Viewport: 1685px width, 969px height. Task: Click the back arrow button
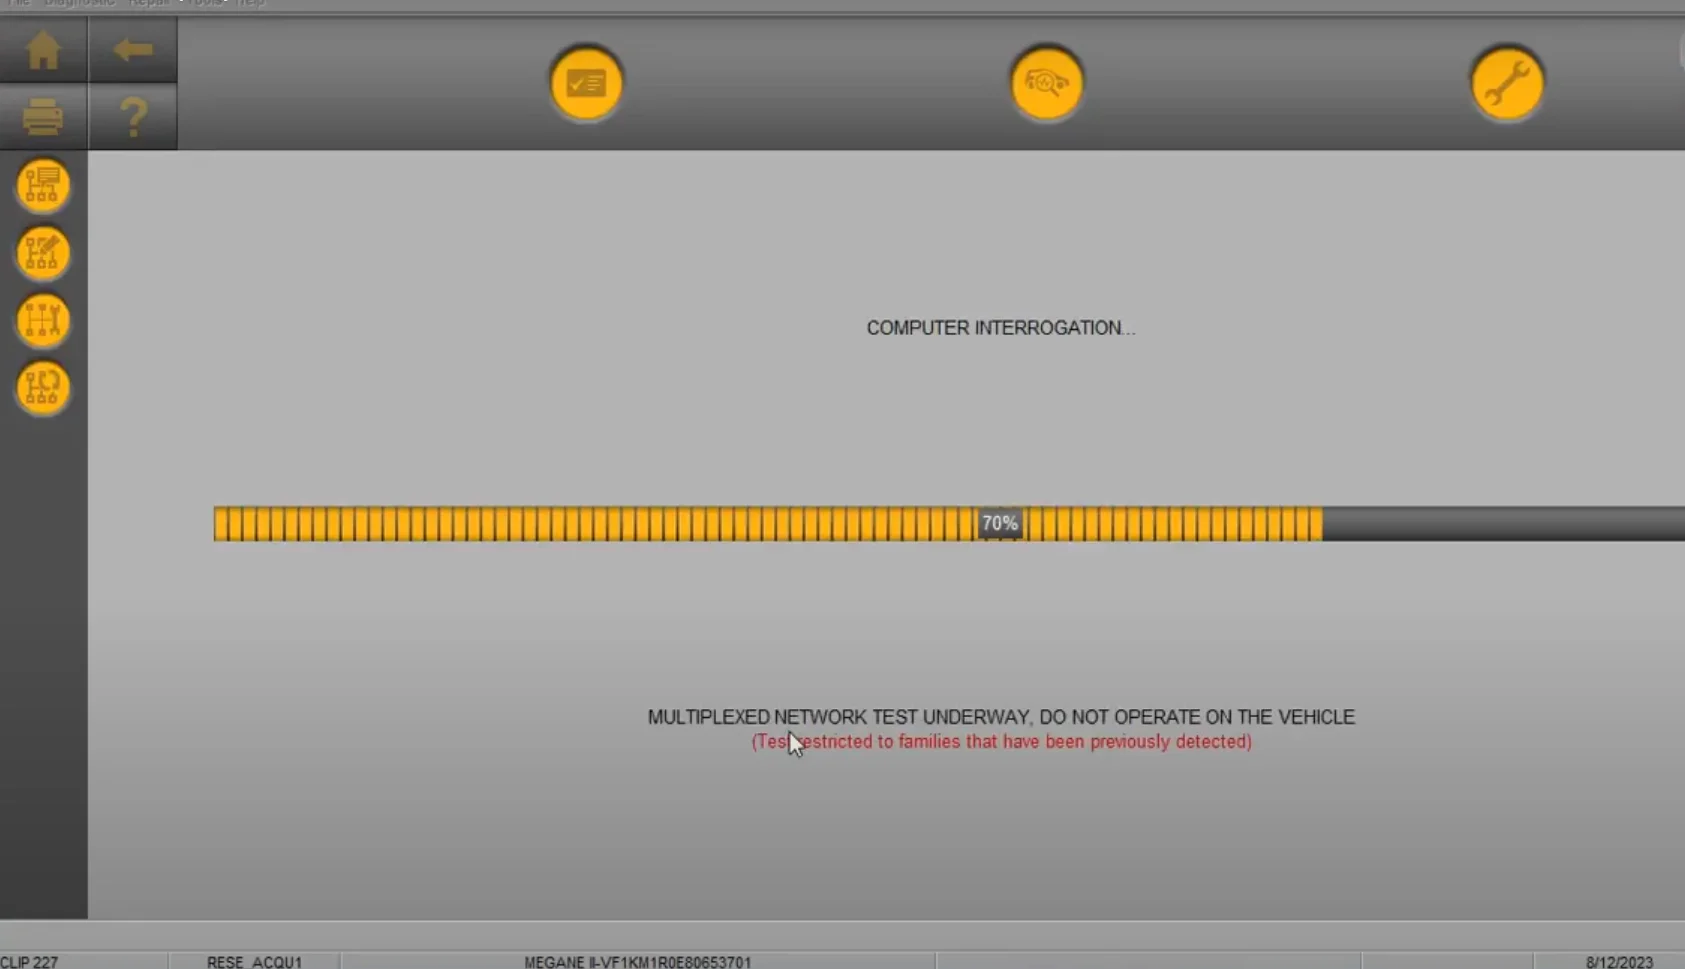click(x=133, y=50)
